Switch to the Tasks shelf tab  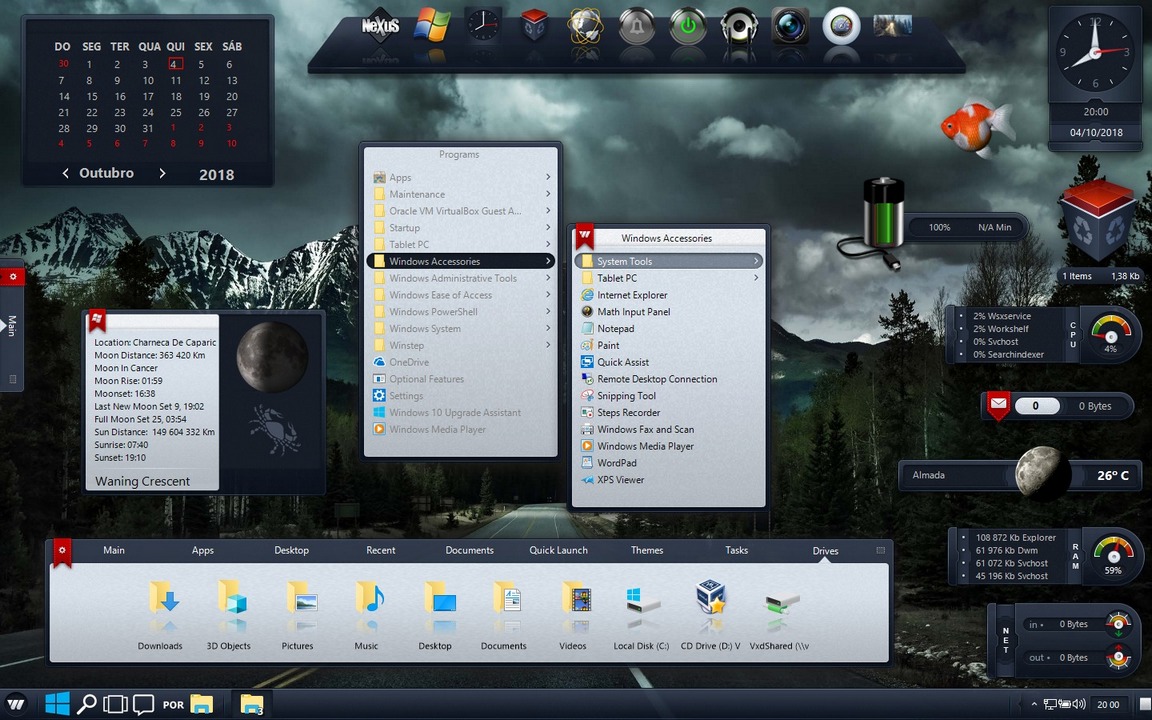click(x=736, y=550)
